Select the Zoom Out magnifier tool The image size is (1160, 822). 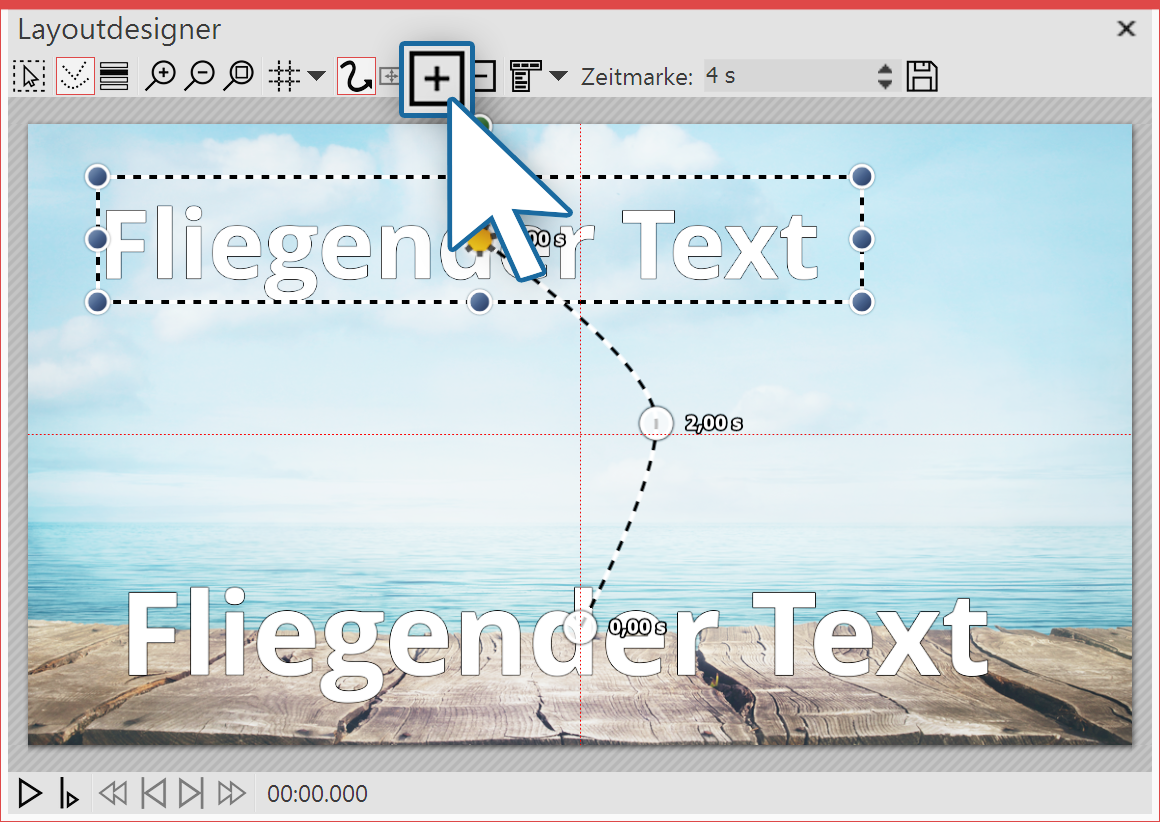point(199,75)
